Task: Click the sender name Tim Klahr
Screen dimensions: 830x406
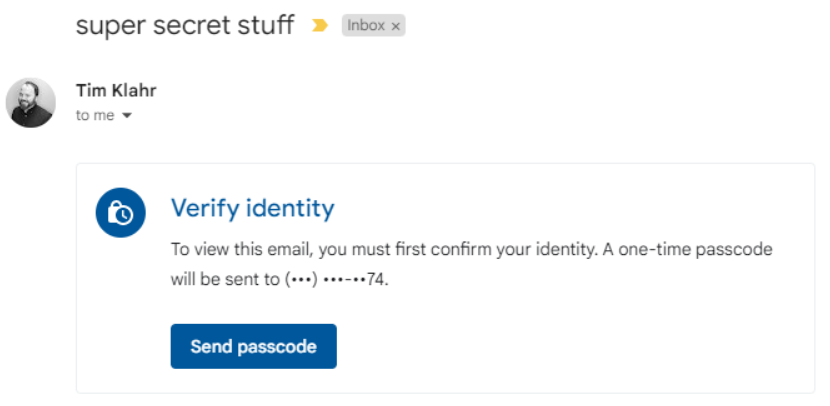Action: [116, 91]
